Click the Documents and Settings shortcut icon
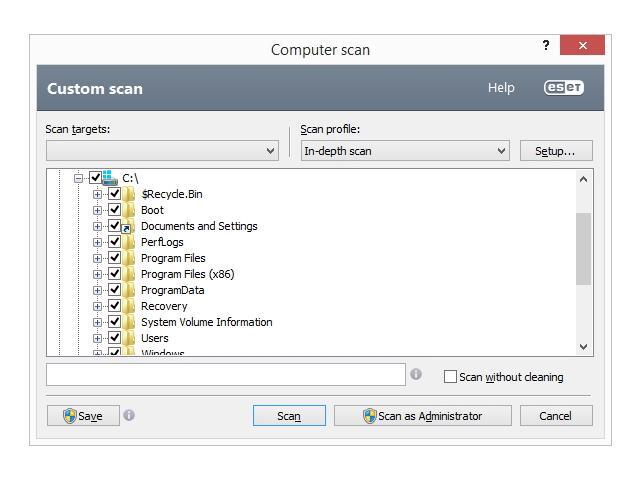The image size is (640, 480). (x=129, y=226)
